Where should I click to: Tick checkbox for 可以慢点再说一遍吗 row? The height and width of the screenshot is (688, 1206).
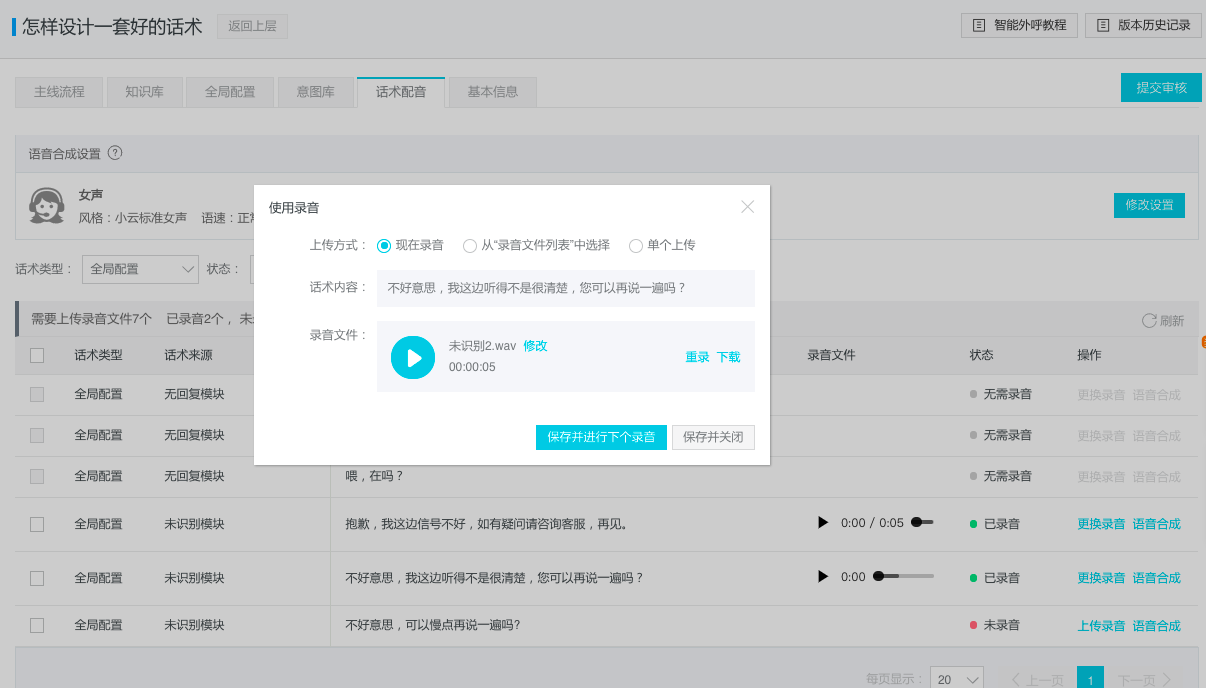pyautogui.click(x=37, y=625)
